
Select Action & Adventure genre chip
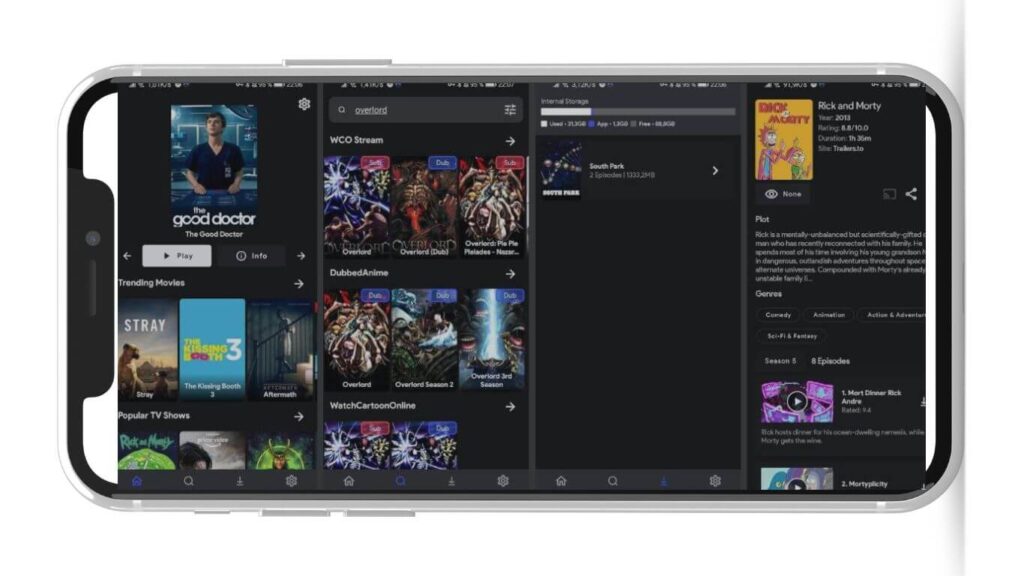coord(892,315)
